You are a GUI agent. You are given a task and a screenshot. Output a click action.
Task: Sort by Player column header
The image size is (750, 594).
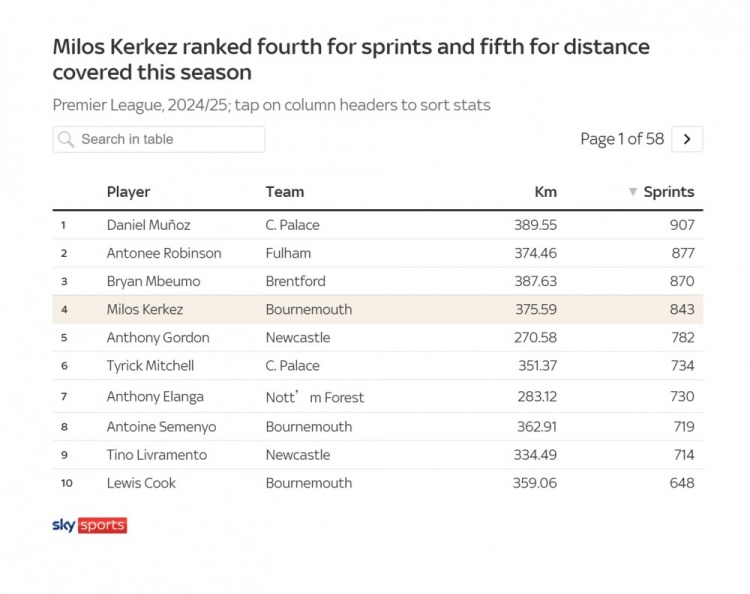(x=128, y=192)
